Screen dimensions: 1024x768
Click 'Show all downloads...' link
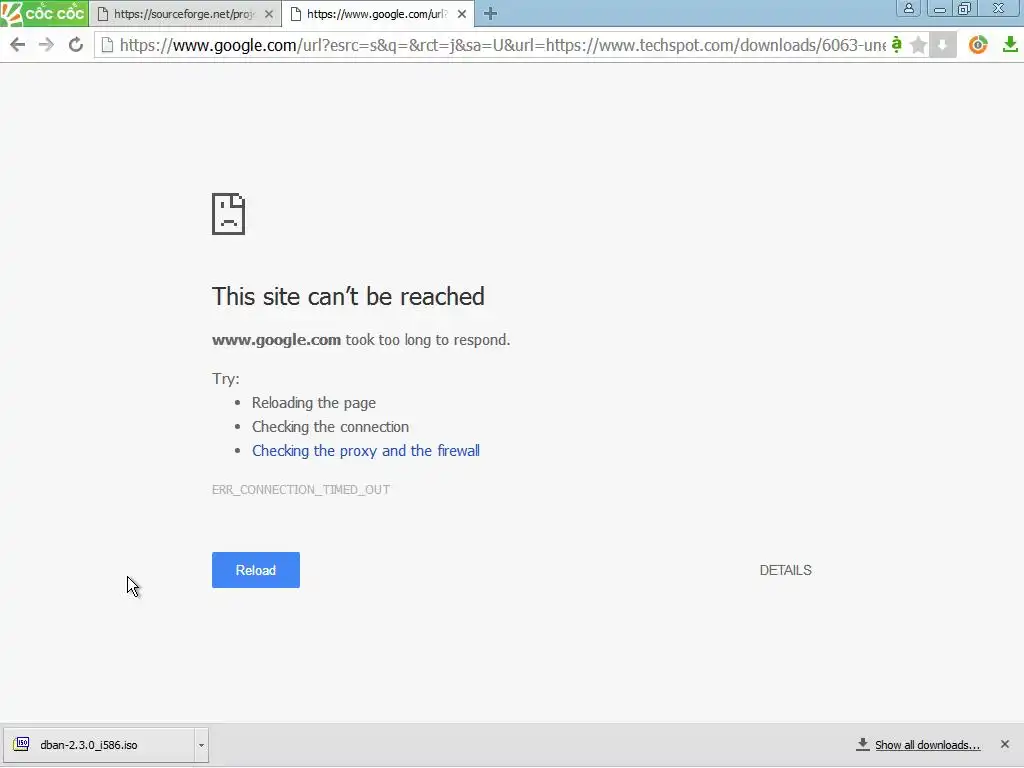click(x=927, y=744)
